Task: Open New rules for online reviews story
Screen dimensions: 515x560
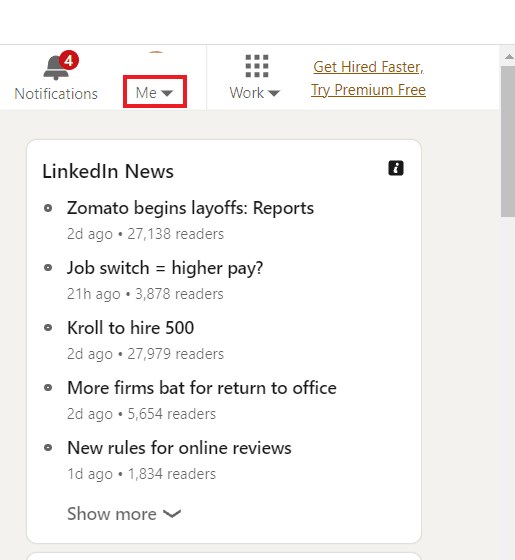Action: 179,448
